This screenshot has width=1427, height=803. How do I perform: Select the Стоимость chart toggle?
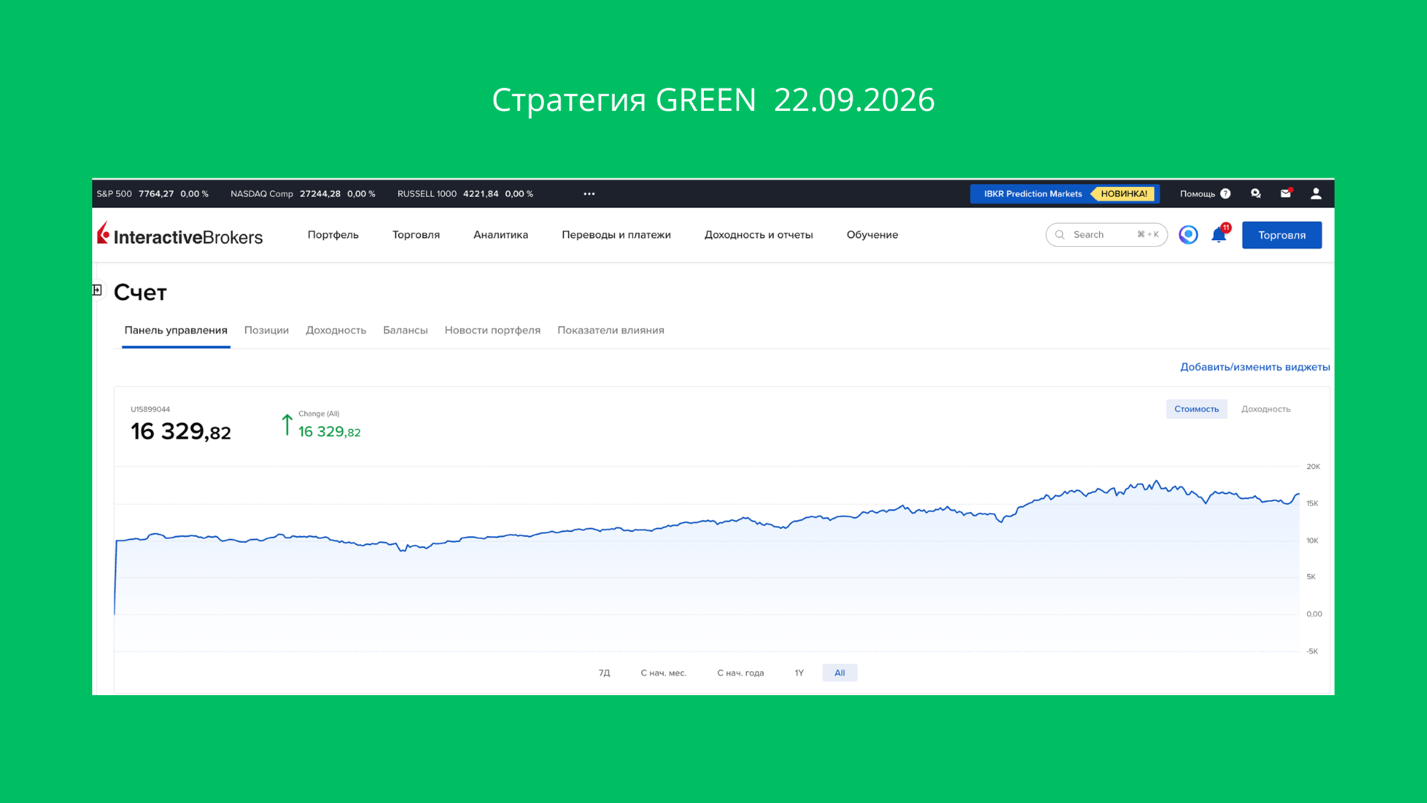(1196, 409)
